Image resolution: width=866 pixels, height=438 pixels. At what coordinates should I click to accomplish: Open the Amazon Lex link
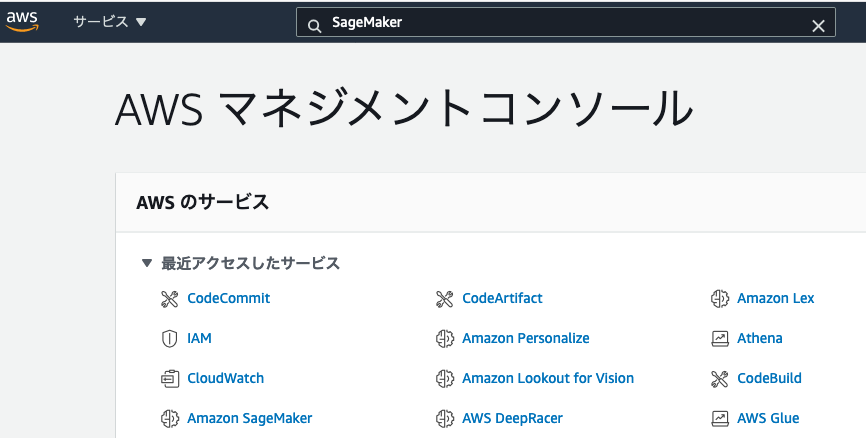click(775, 298)
